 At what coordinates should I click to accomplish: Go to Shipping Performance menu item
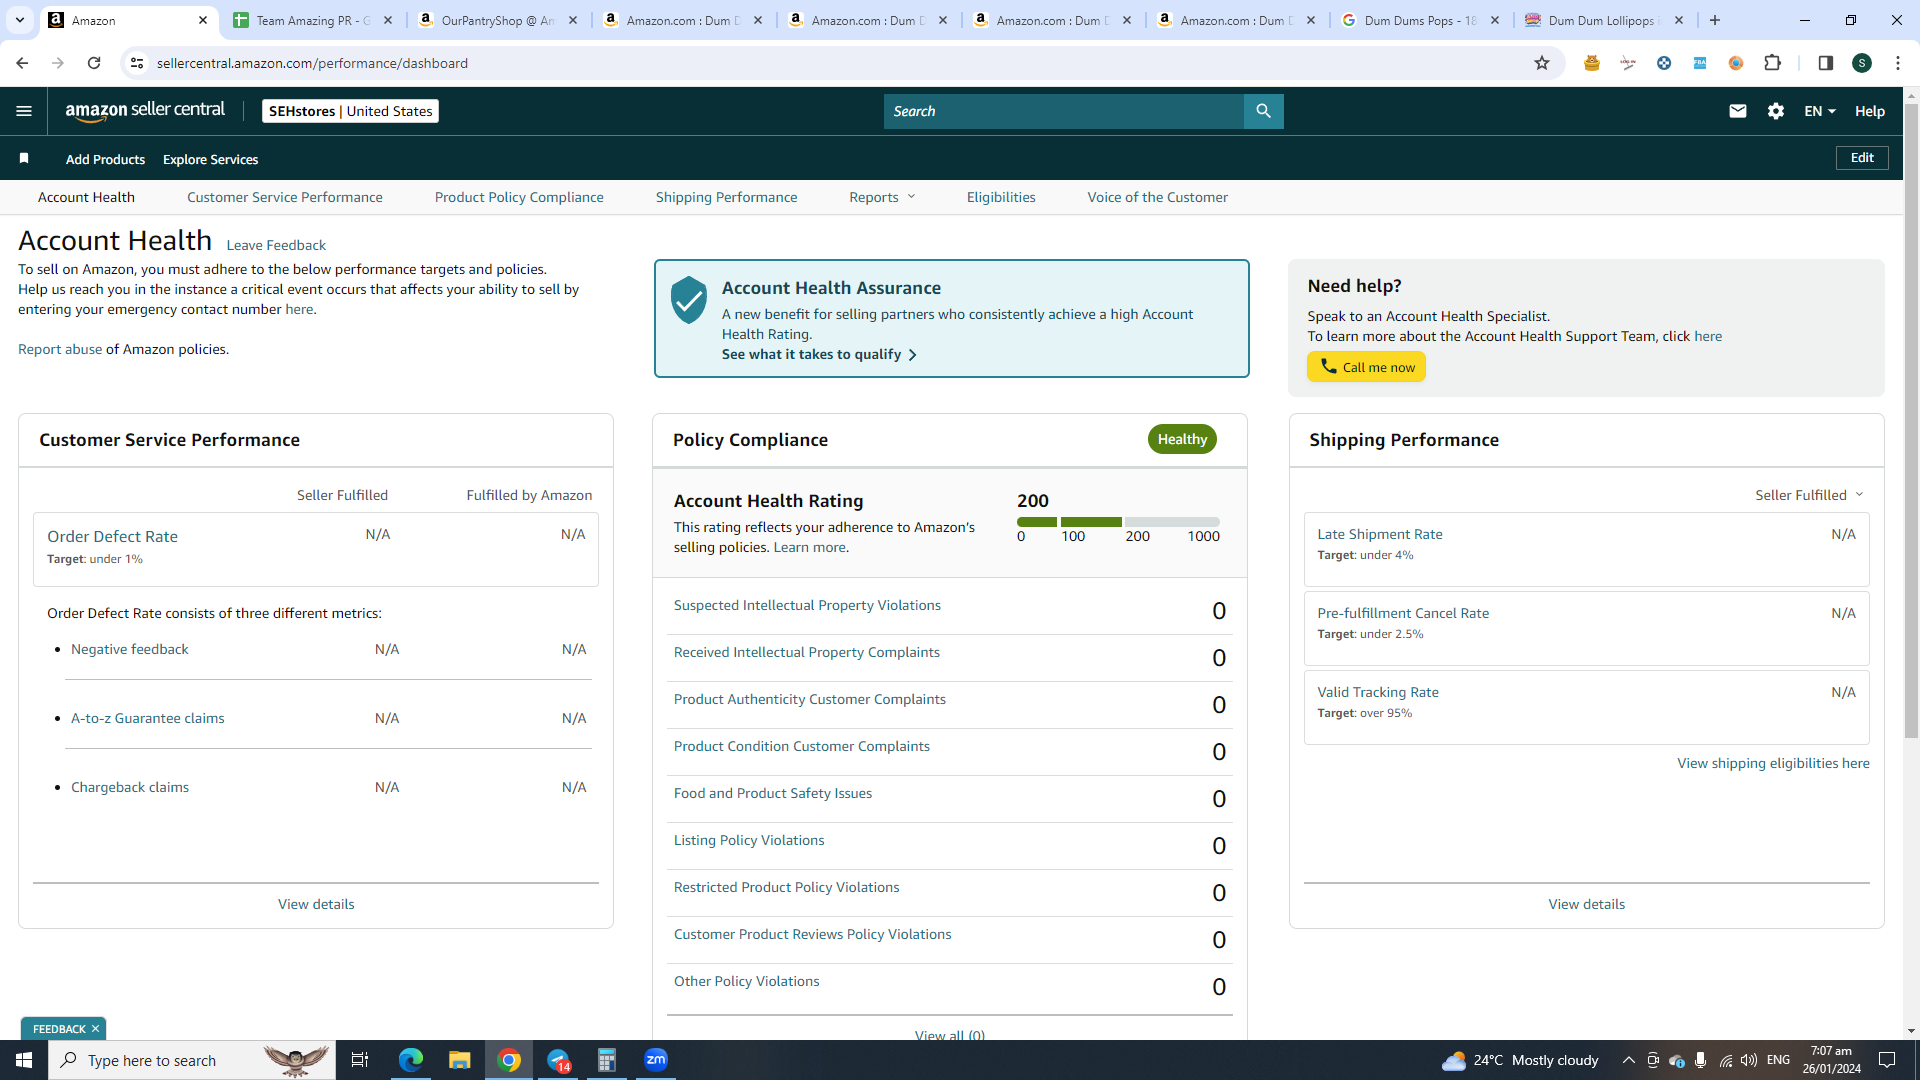(x=727, y=197)
